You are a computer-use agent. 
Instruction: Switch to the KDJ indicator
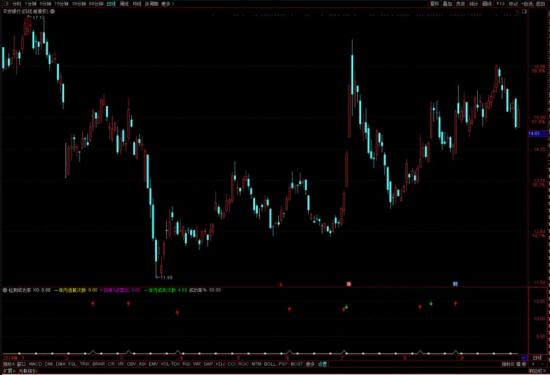pyautogui.click(x=220, y=364)
